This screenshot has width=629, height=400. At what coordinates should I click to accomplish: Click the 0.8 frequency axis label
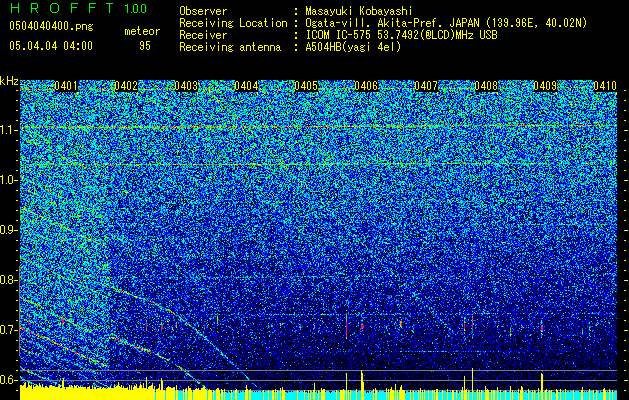[9, 280]
